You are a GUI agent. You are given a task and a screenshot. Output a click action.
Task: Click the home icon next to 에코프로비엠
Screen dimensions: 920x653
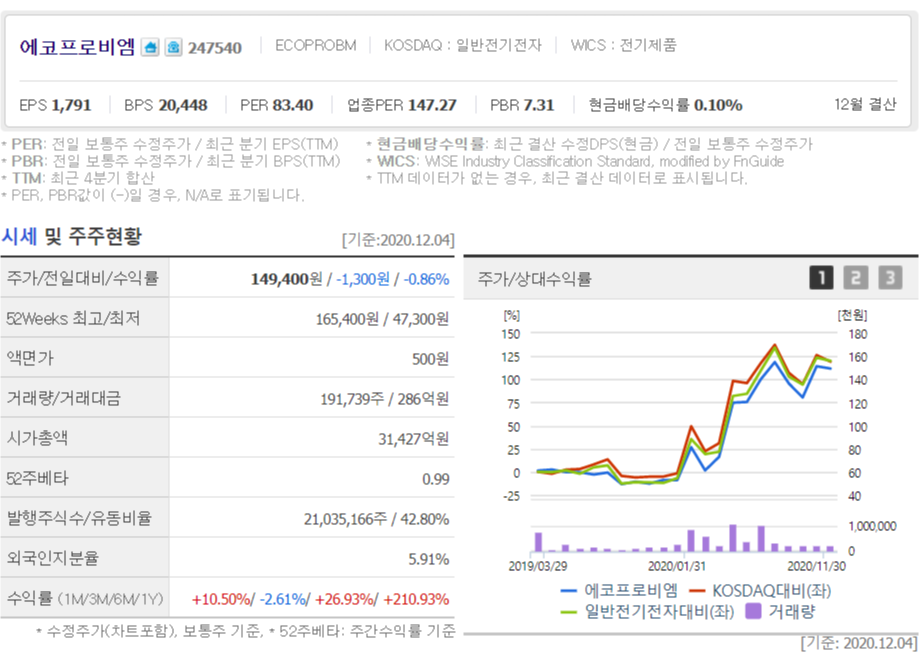tap(150, 47)
